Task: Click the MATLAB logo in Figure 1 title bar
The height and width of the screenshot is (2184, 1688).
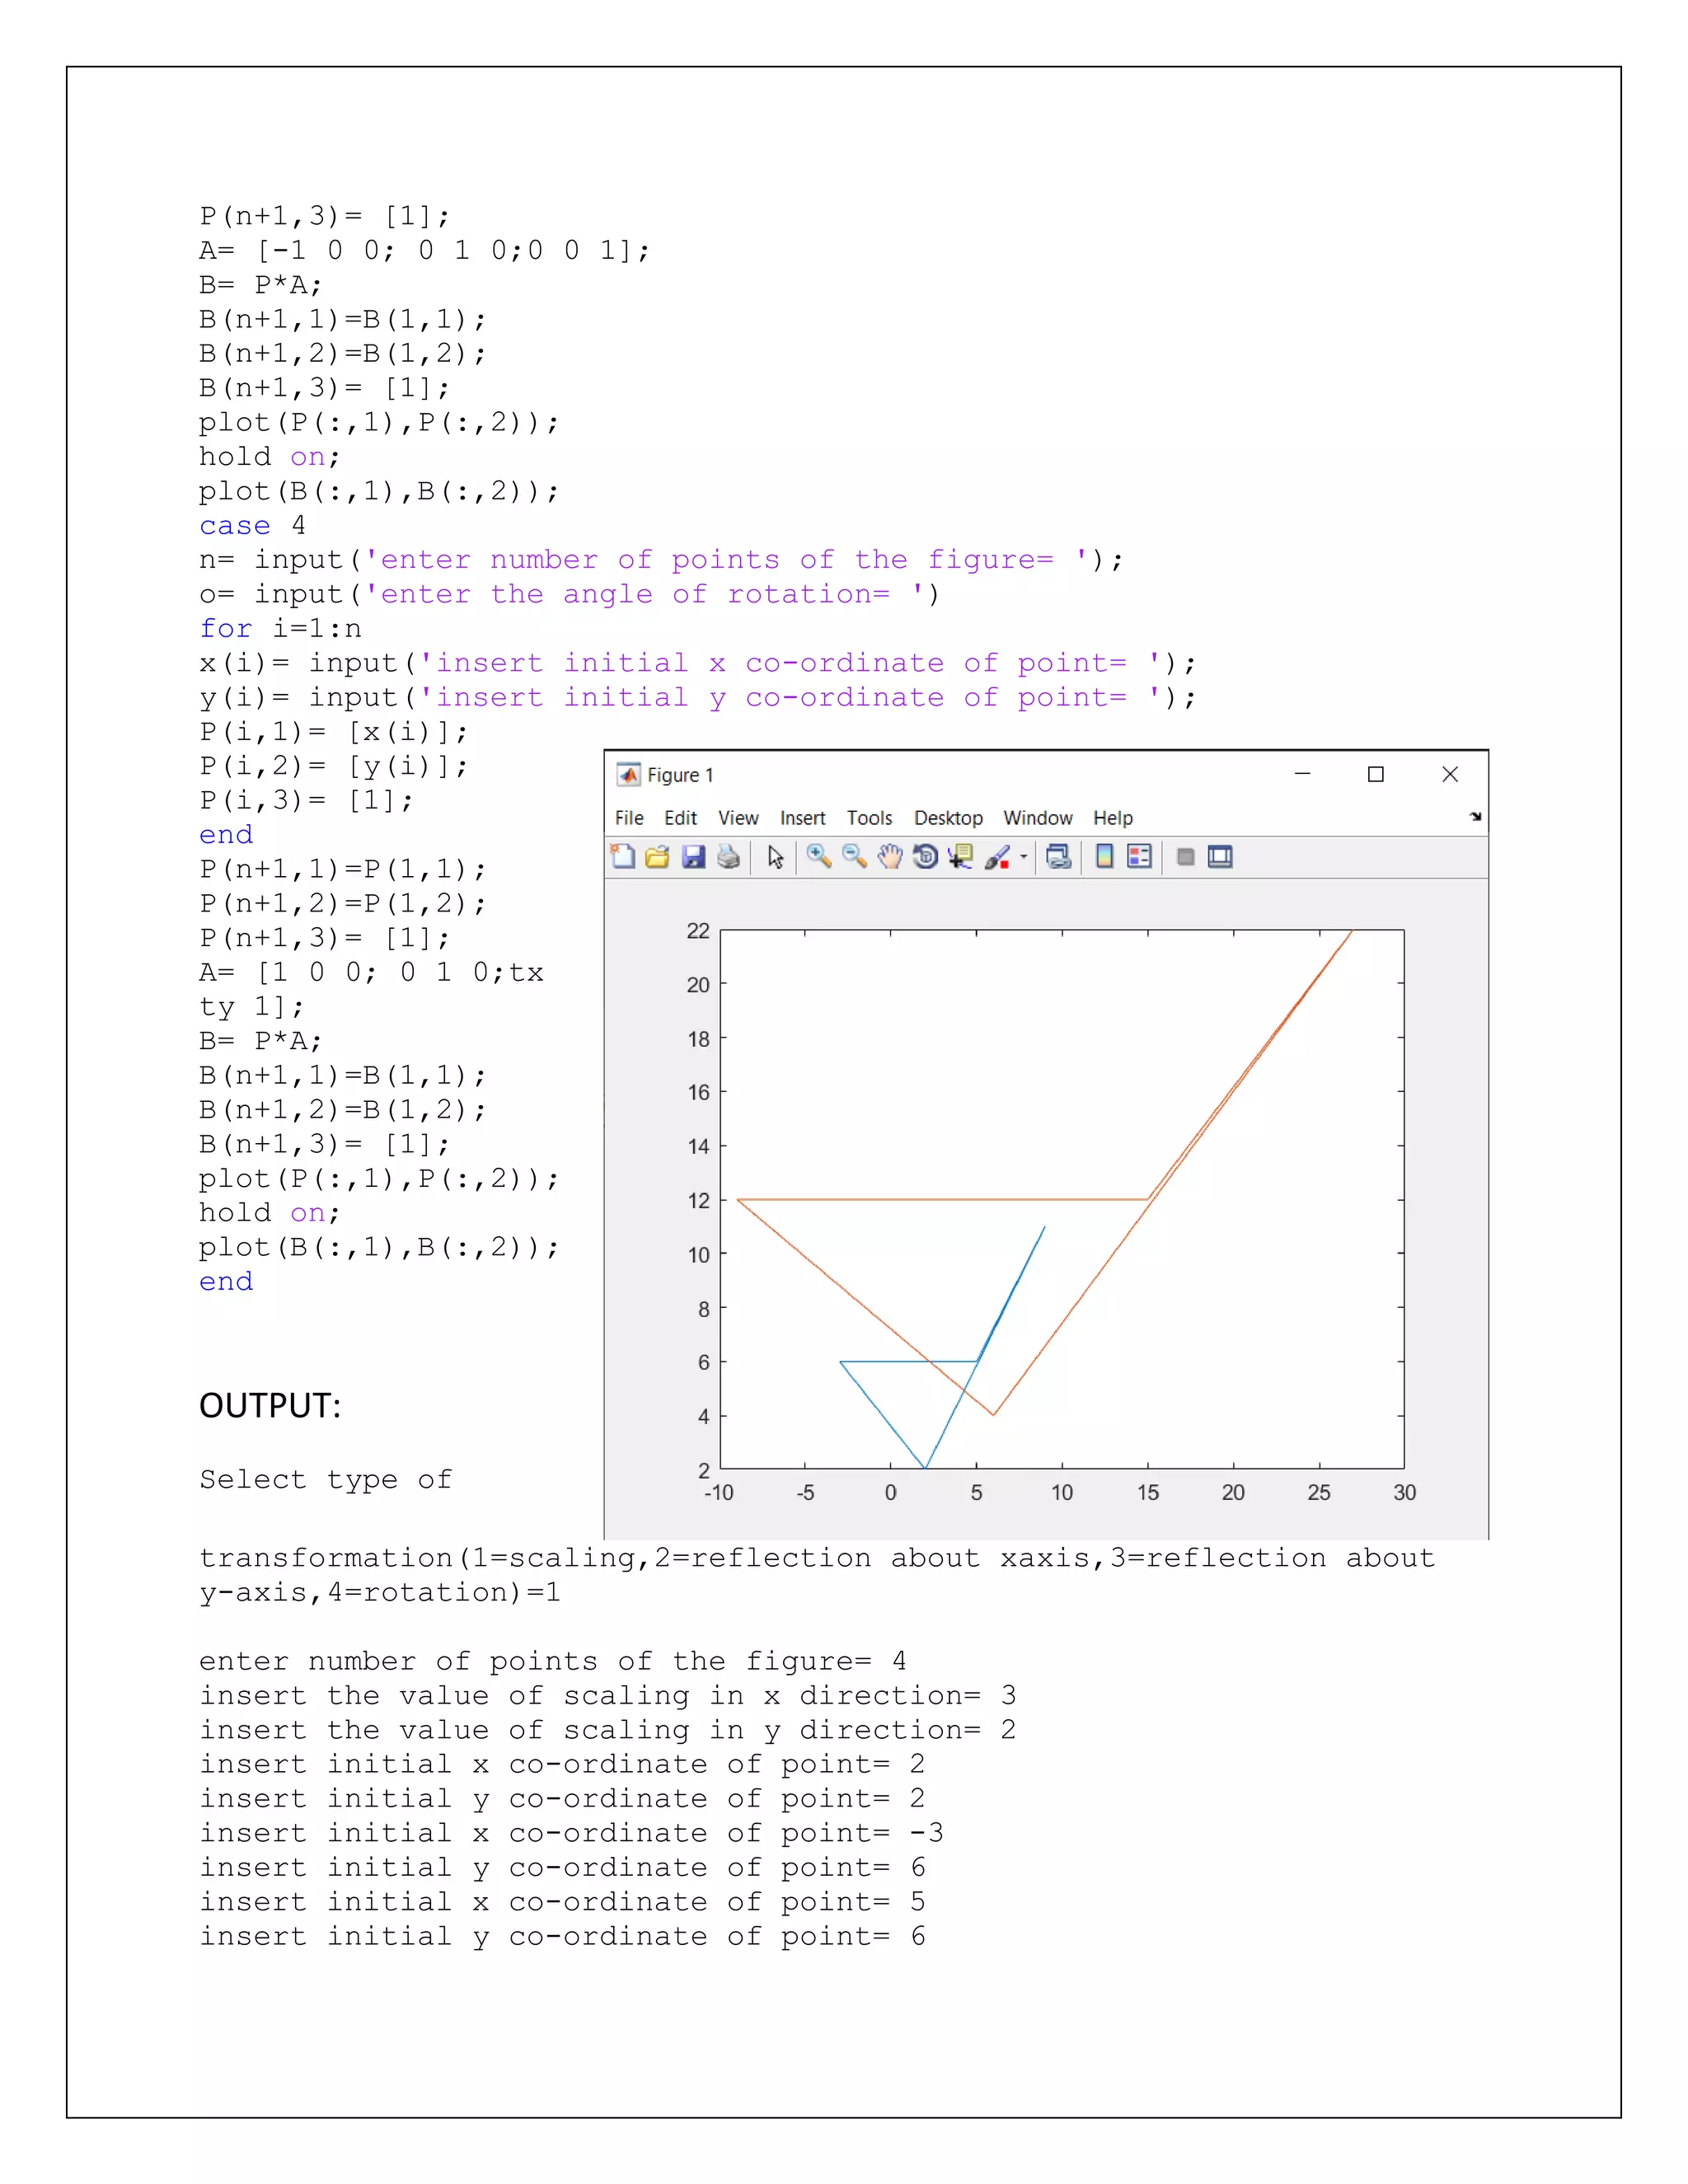Action: tap(629, 775)
